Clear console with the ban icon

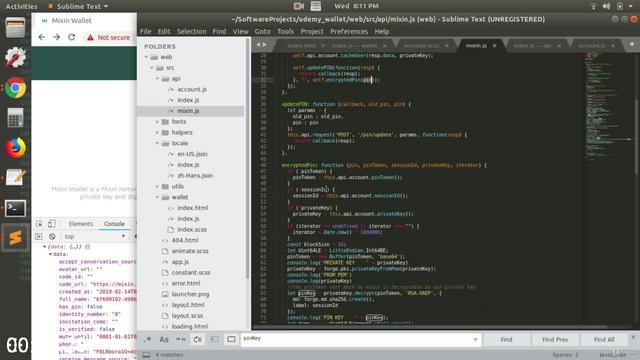[x=52, y=236]
